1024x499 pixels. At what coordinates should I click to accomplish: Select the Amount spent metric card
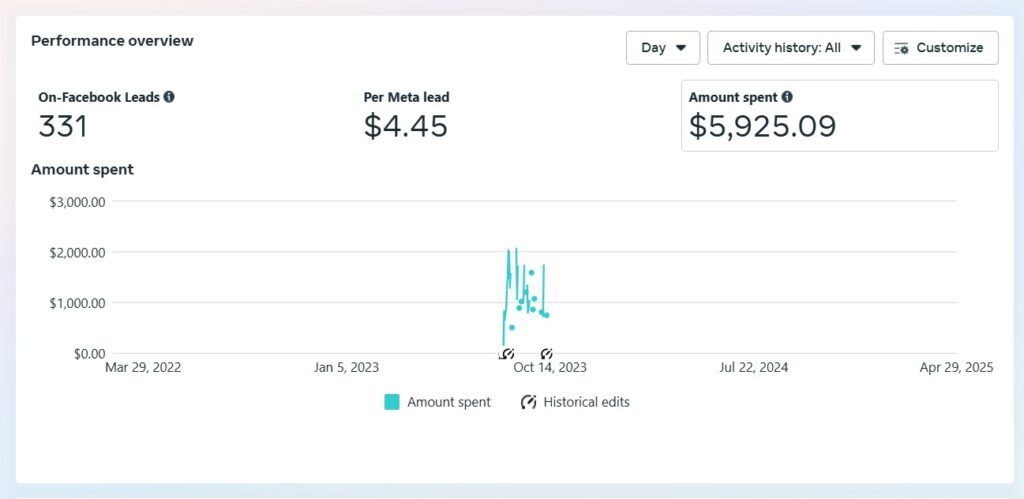click(840, 116)
